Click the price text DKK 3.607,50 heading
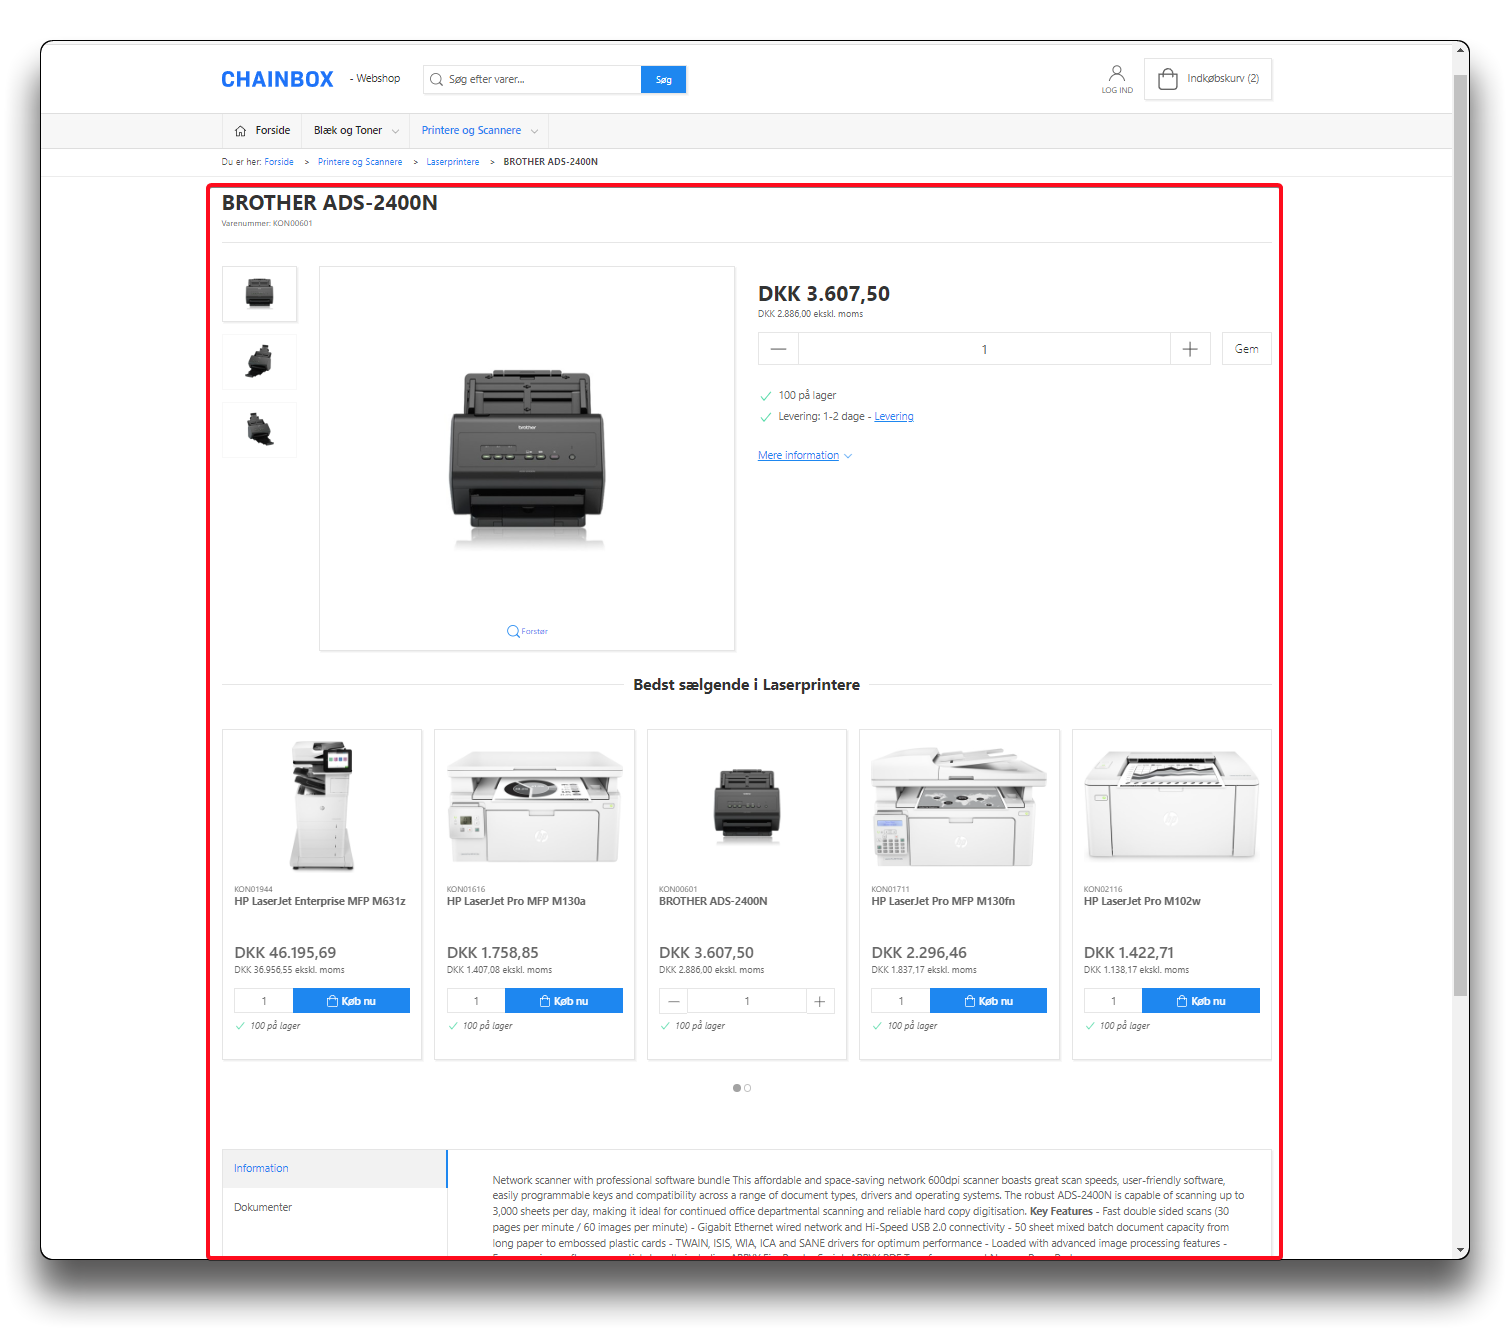This screenshot has height=1332, width=1510. (824, 294)
